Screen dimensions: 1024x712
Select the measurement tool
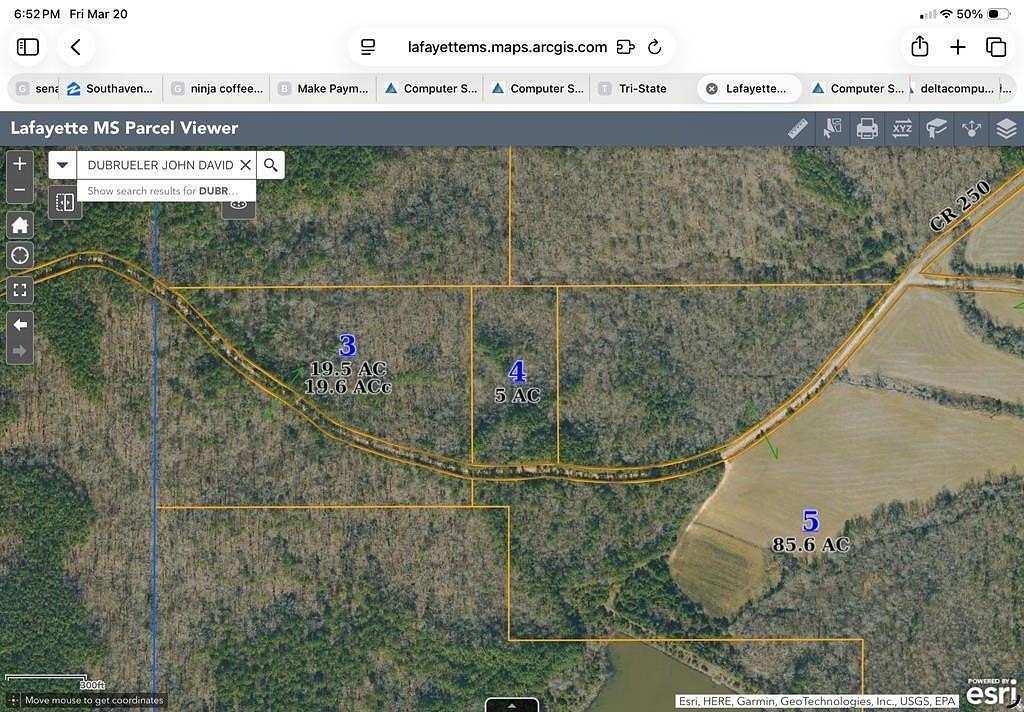pyautogui.click(x=798, y=128)
